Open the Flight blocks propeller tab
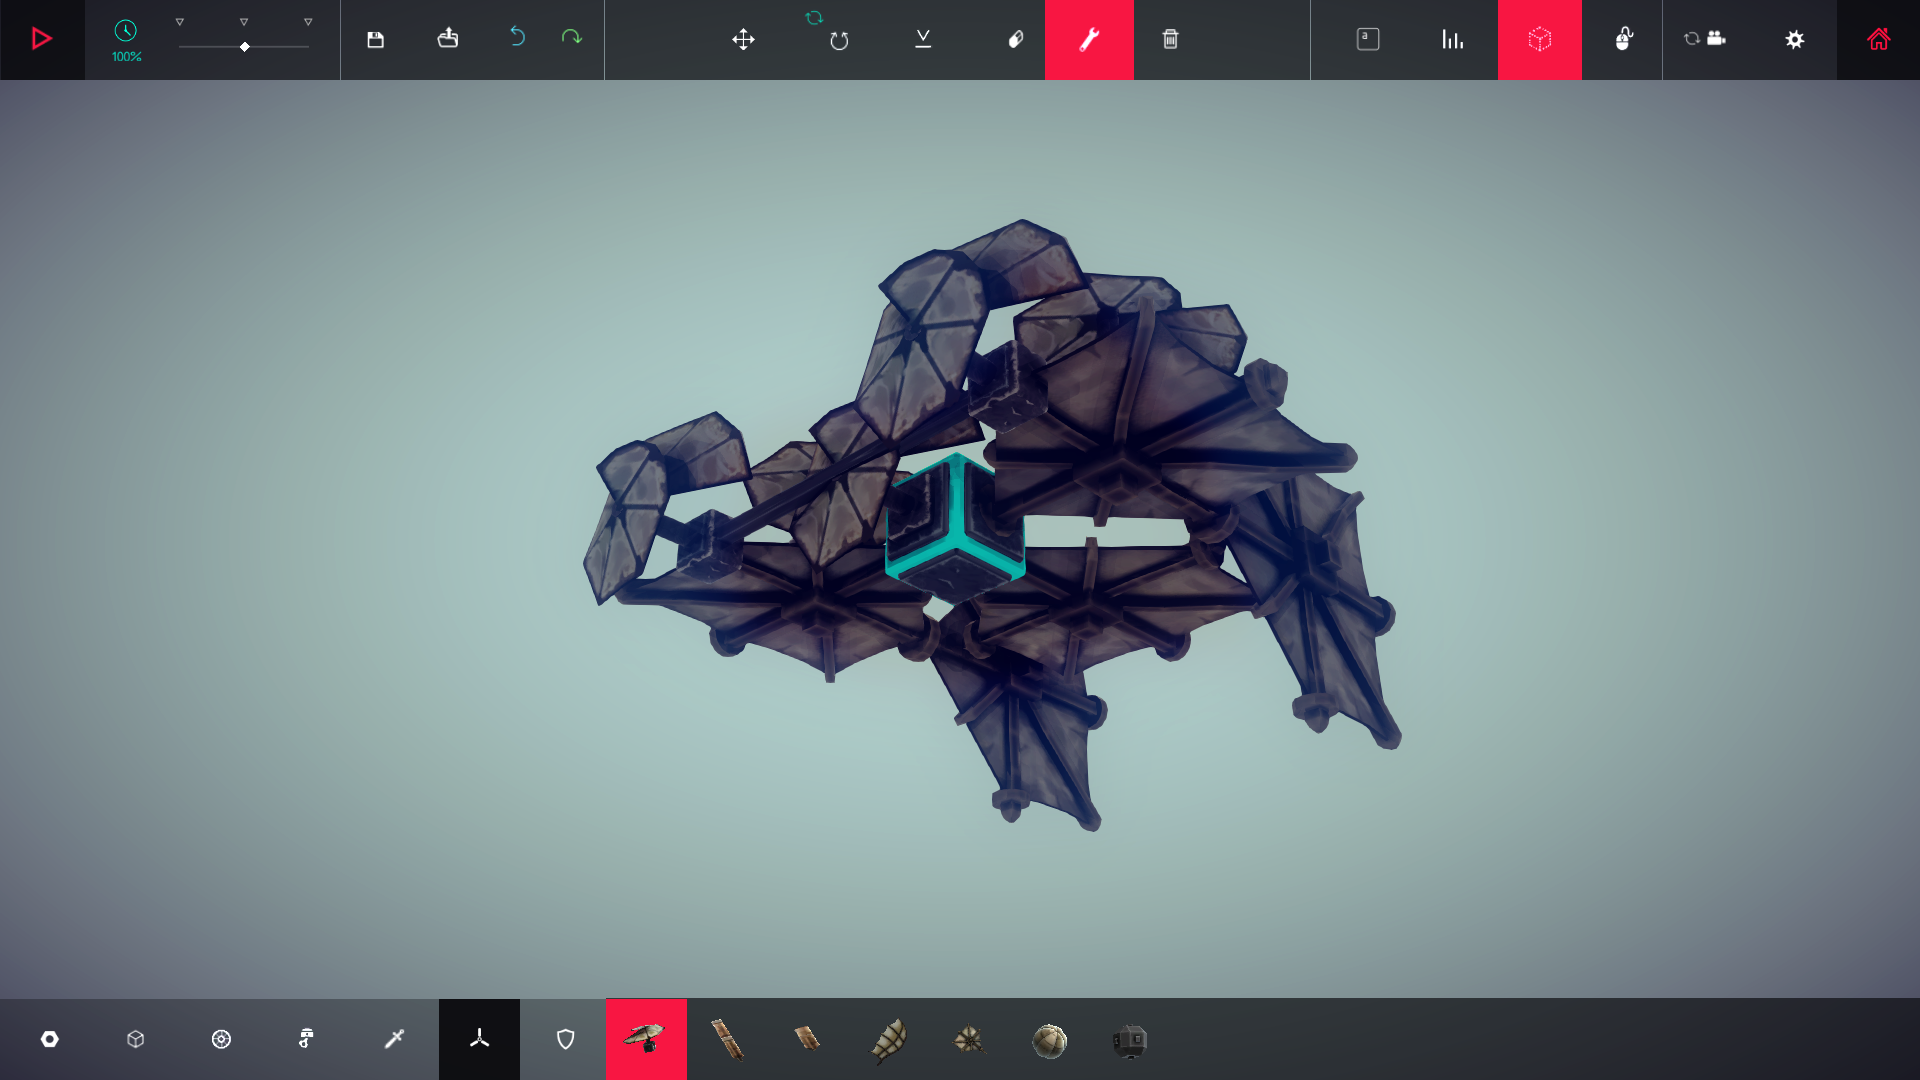Viewport: 1920px width, 1080px height. click(x=479, y=1039)
